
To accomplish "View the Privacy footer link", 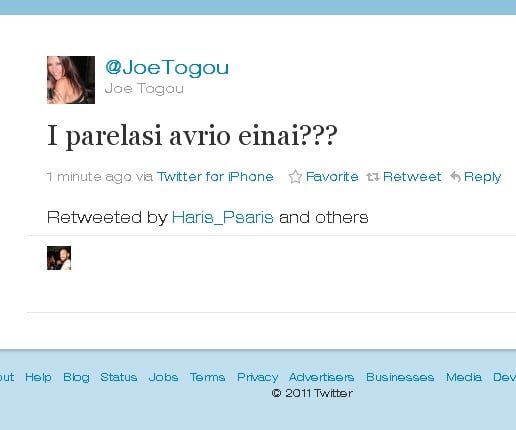I will (257, 377).
